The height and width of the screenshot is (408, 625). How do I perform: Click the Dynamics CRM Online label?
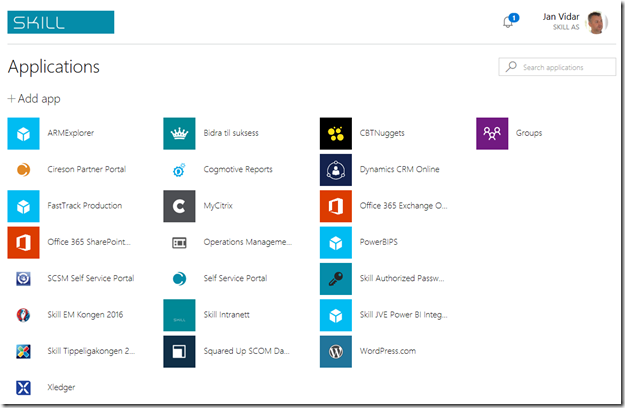399,169
